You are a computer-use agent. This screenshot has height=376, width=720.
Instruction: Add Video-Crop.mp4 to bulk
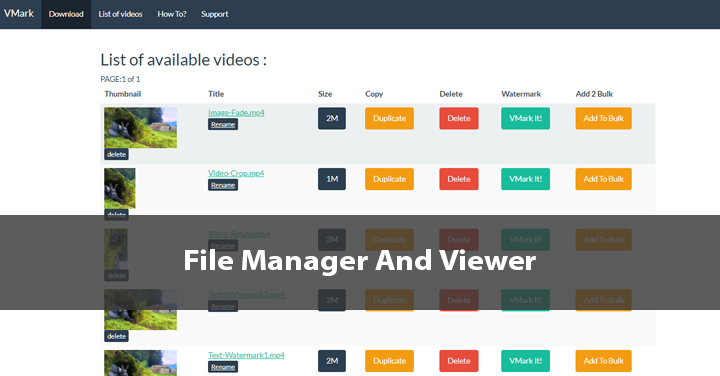[x=603, y=179]
